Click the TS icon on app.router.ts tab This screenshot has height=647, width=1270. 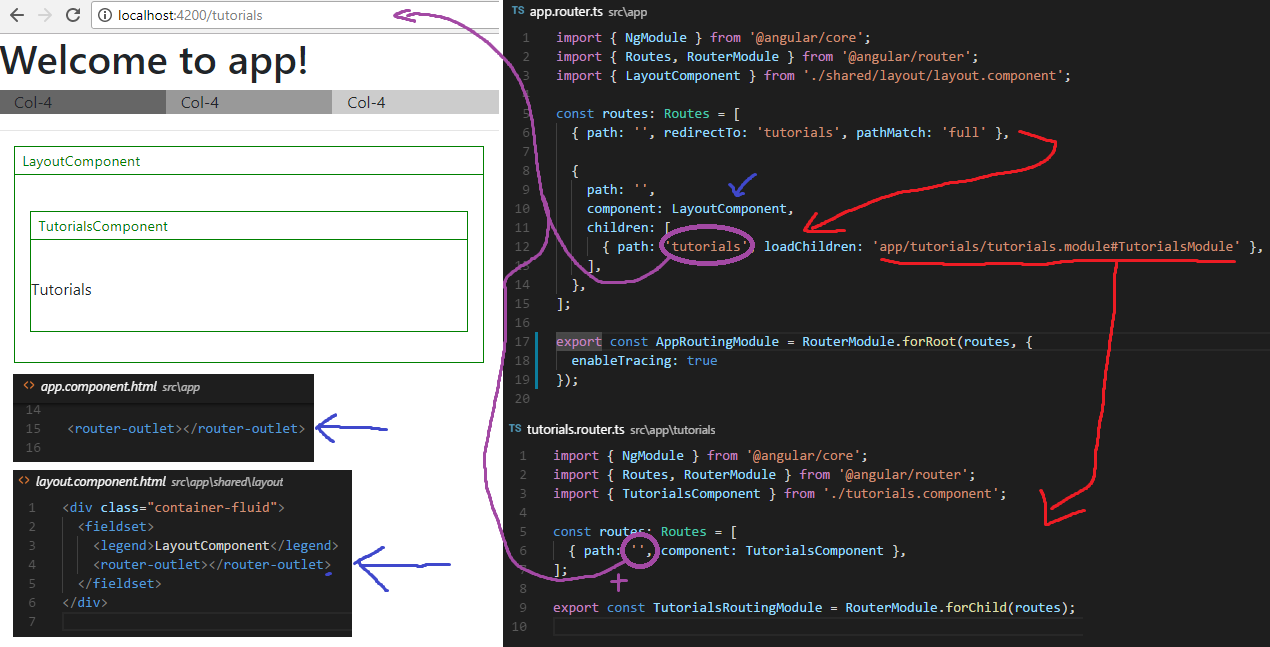click(x=517, y=10)
